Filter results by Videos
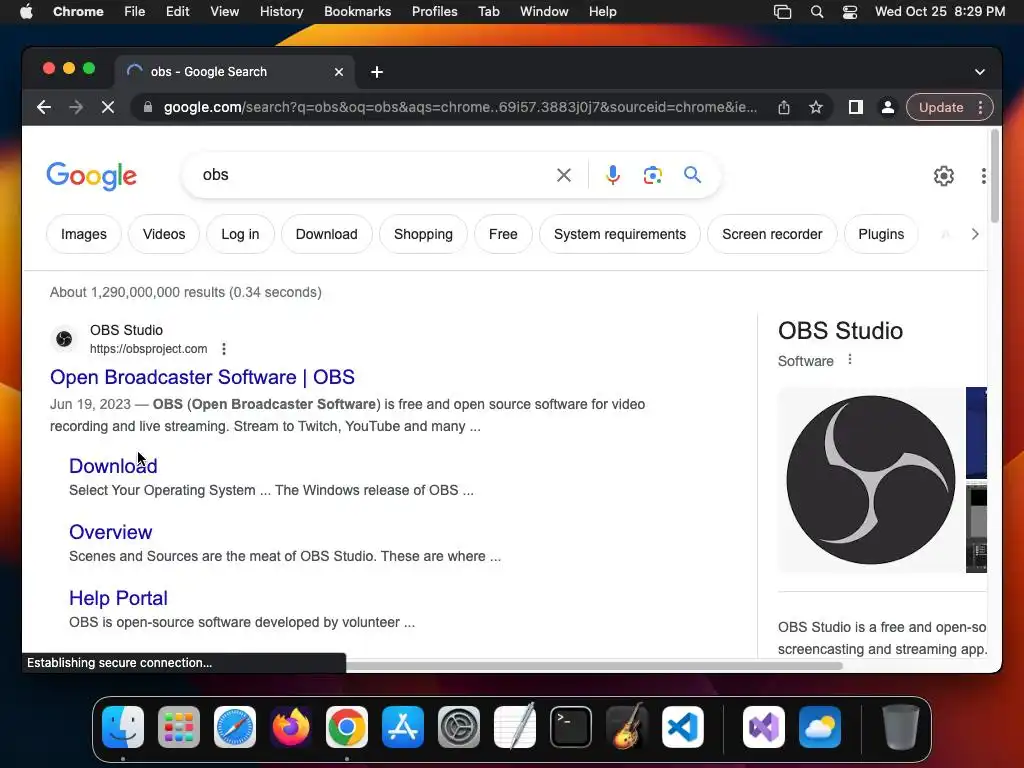The height and width of the screenshot is (768, 1024). coord(164,234)
